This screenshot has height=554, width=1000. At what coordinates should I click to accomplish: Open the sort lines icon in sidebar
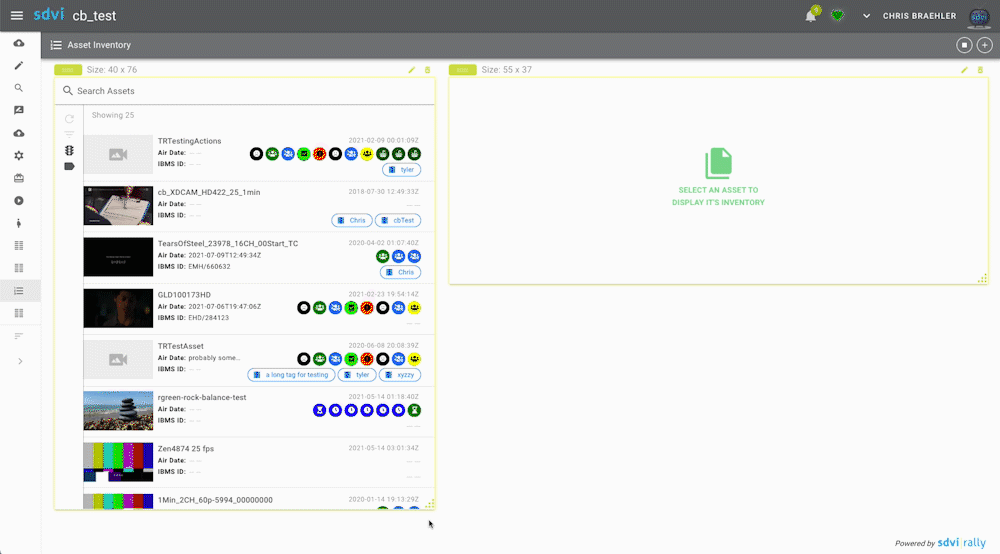(19, 336)
